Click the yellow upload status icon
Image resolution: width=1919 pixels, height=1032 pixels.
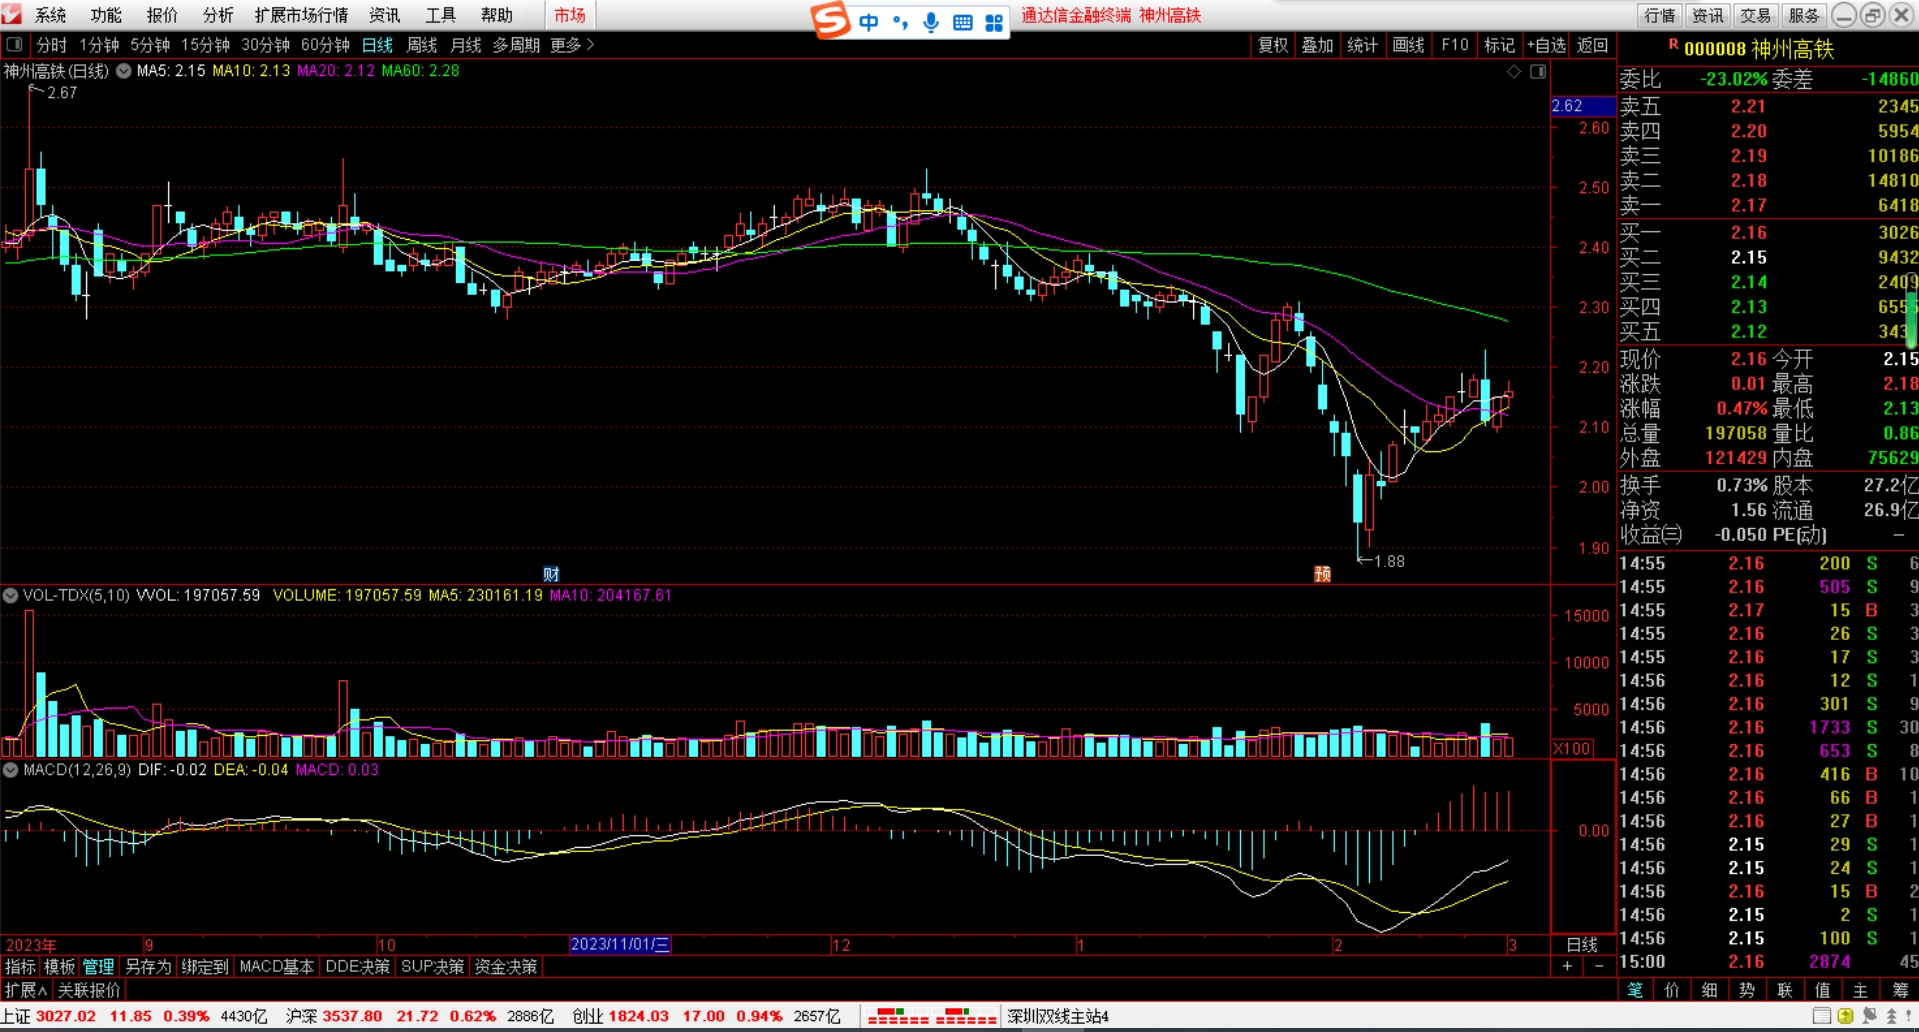1846,1016
